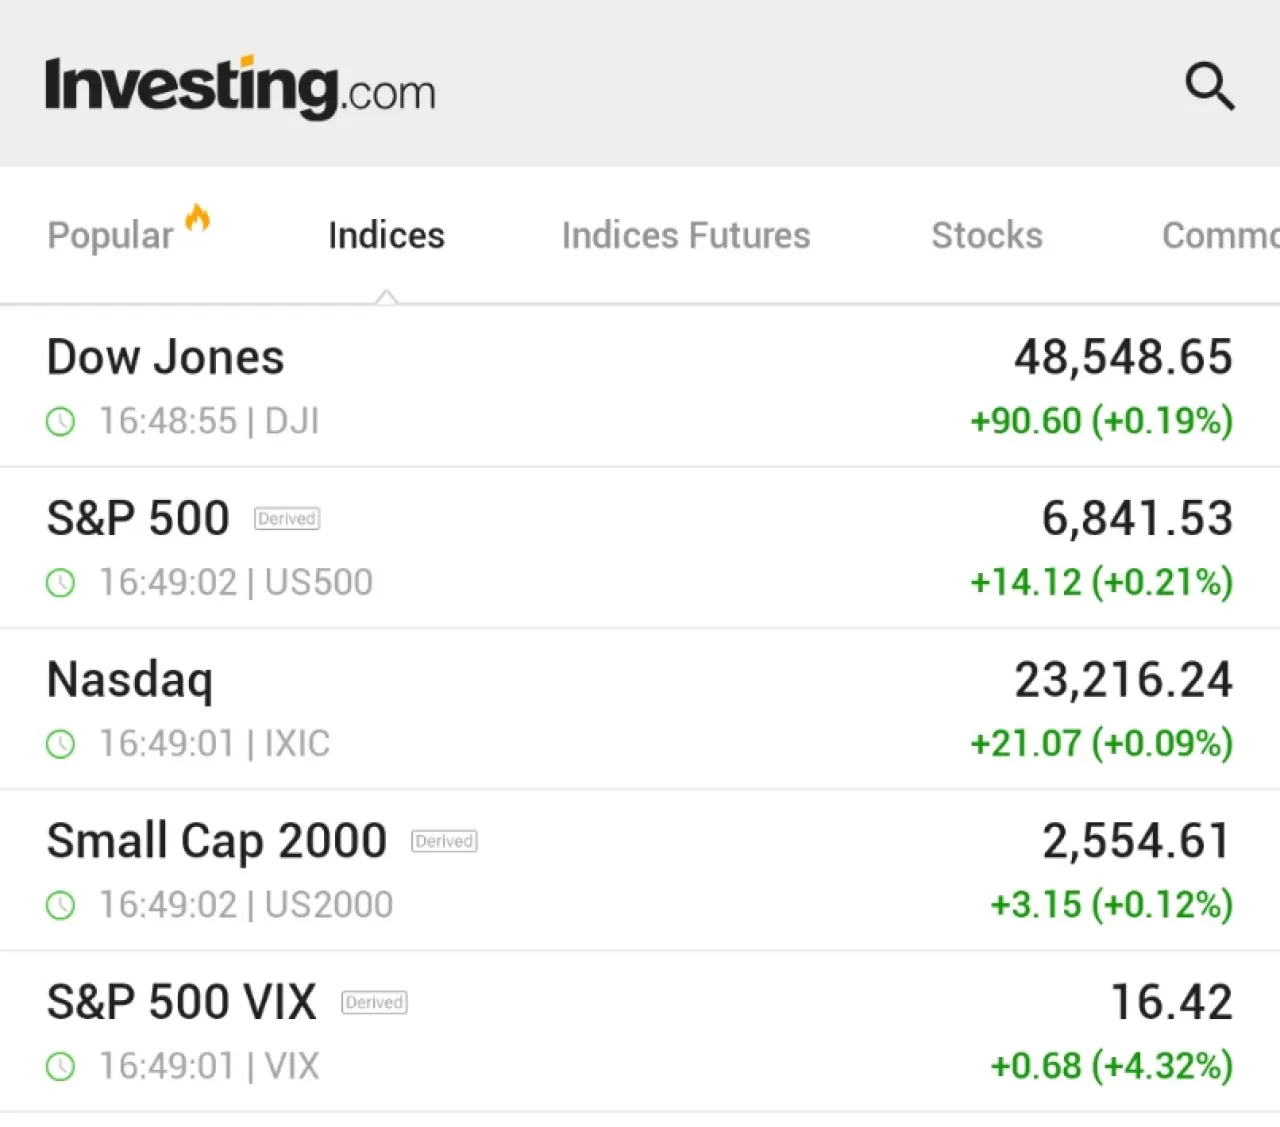Open the Small Cap 2000 index link

[x=216, y=841]
